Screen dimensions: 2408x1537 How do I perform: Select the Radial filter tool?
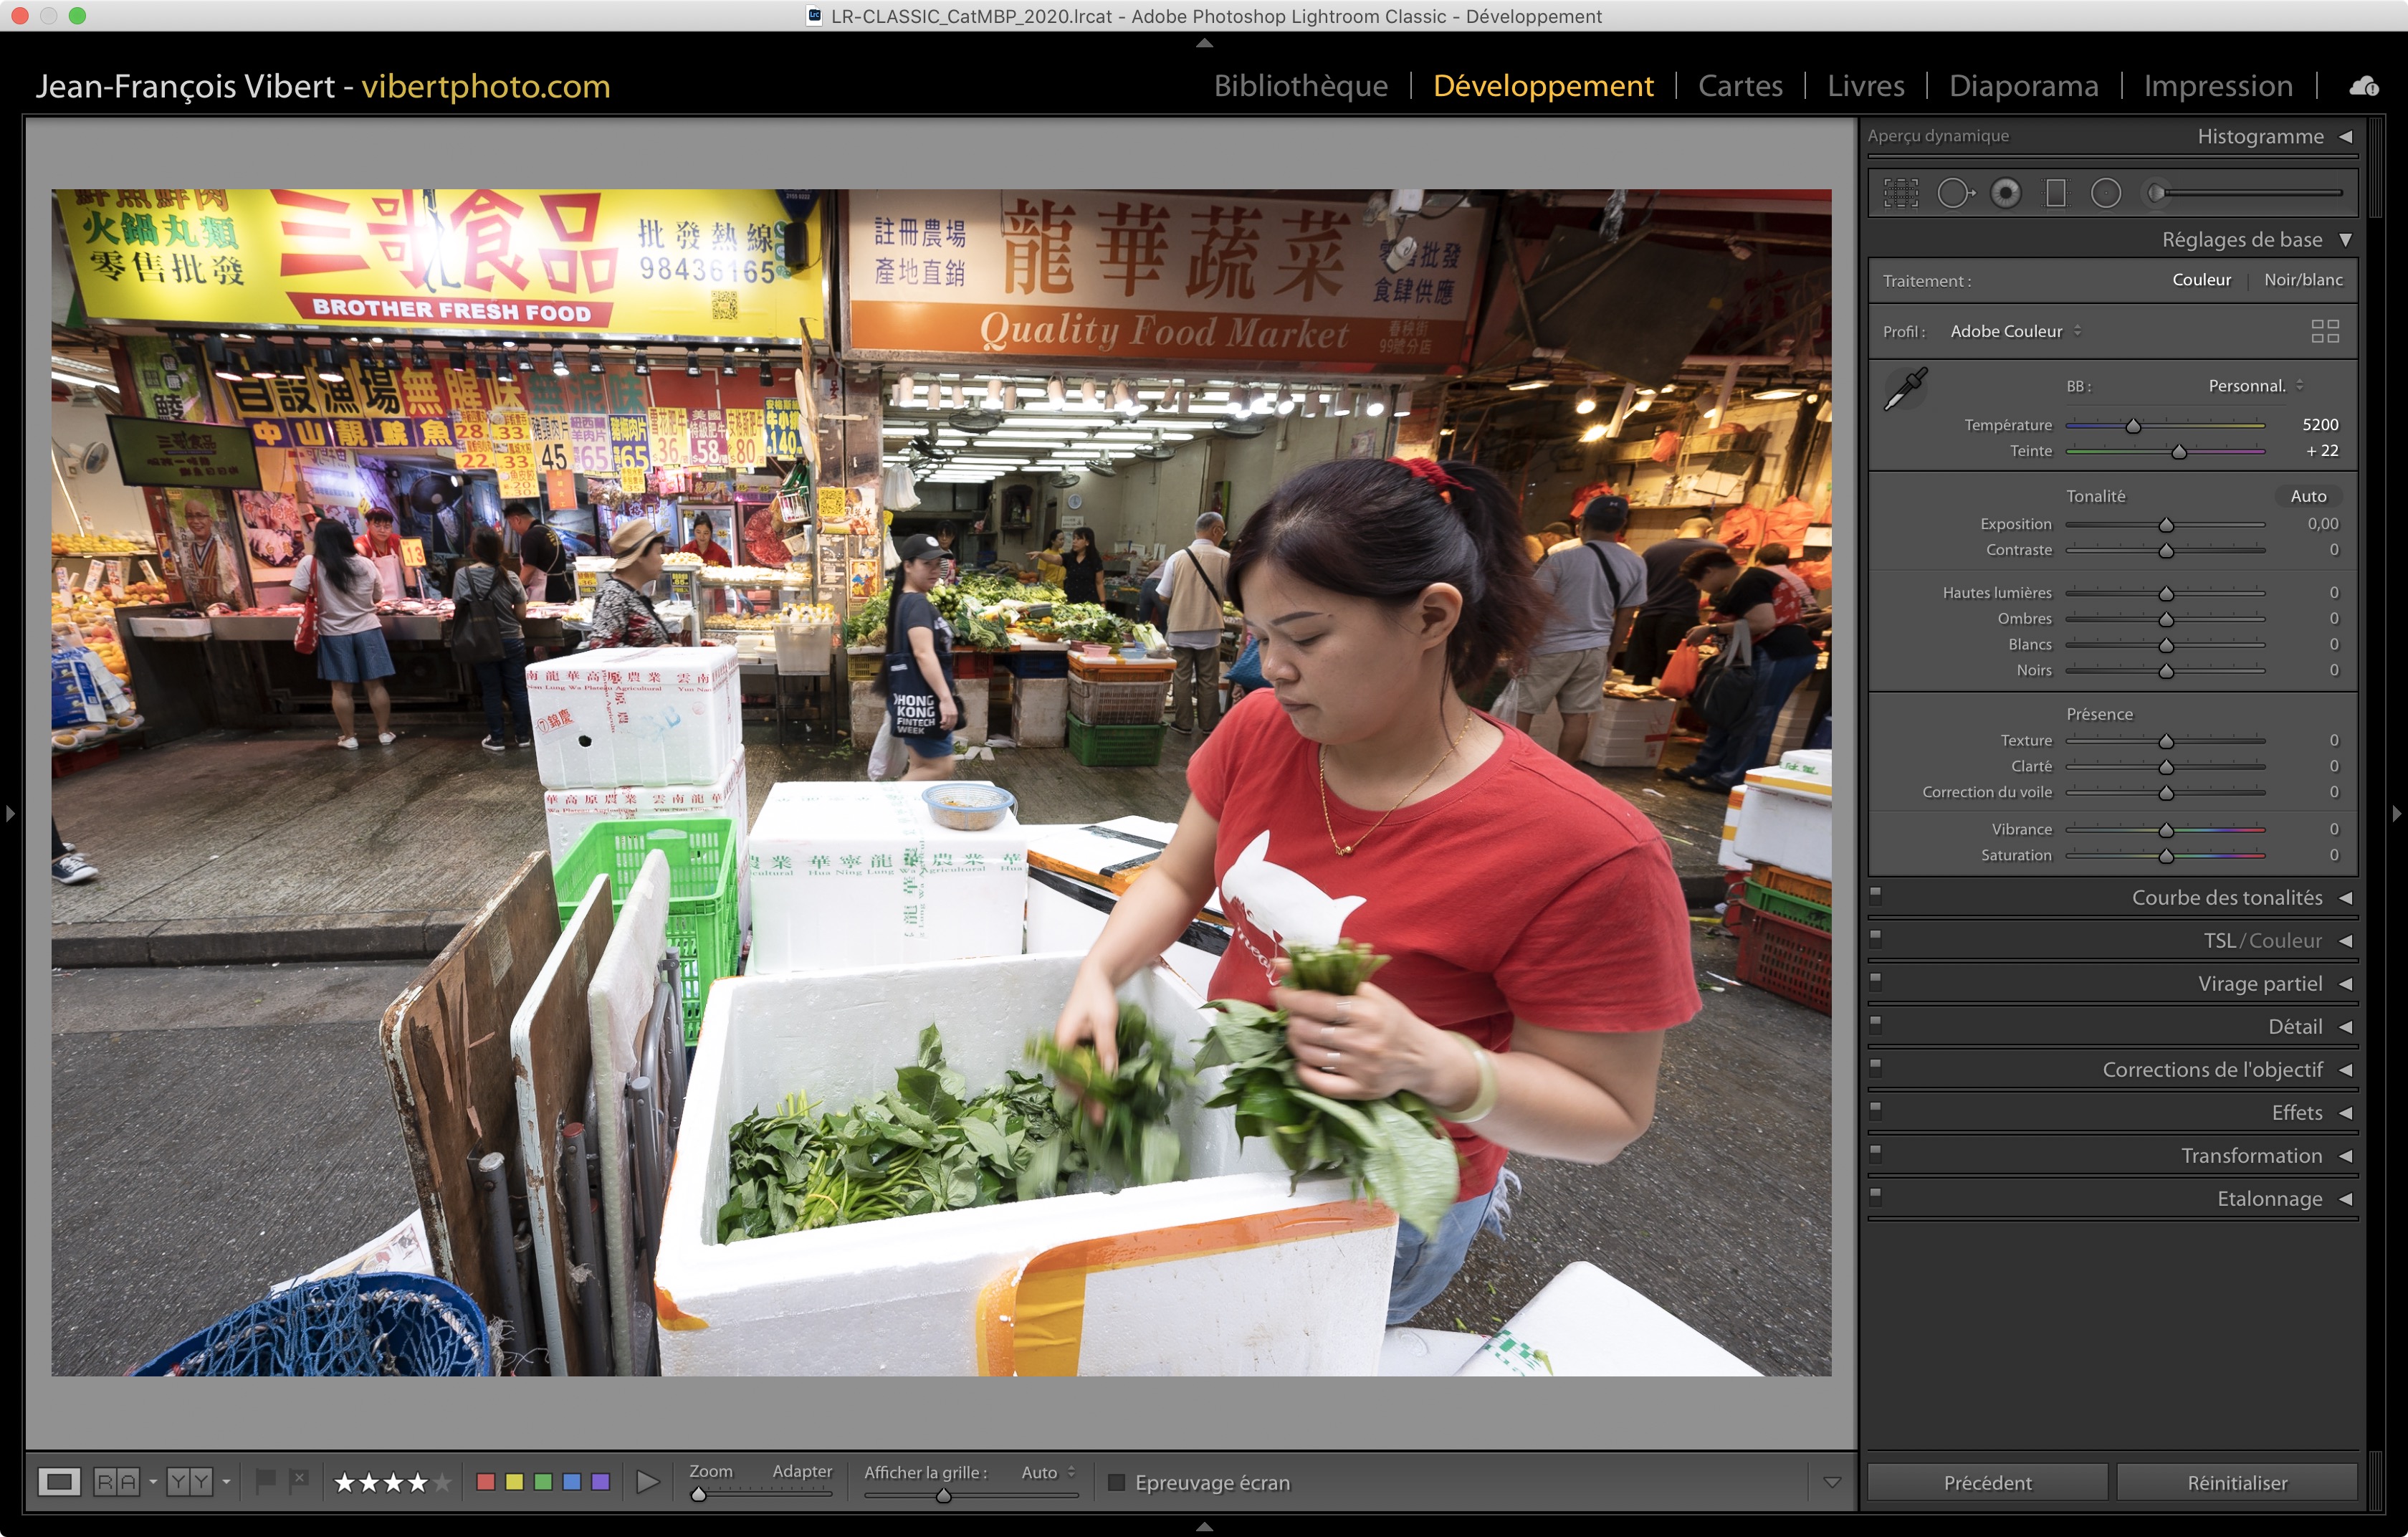[x=2105, y=193]
